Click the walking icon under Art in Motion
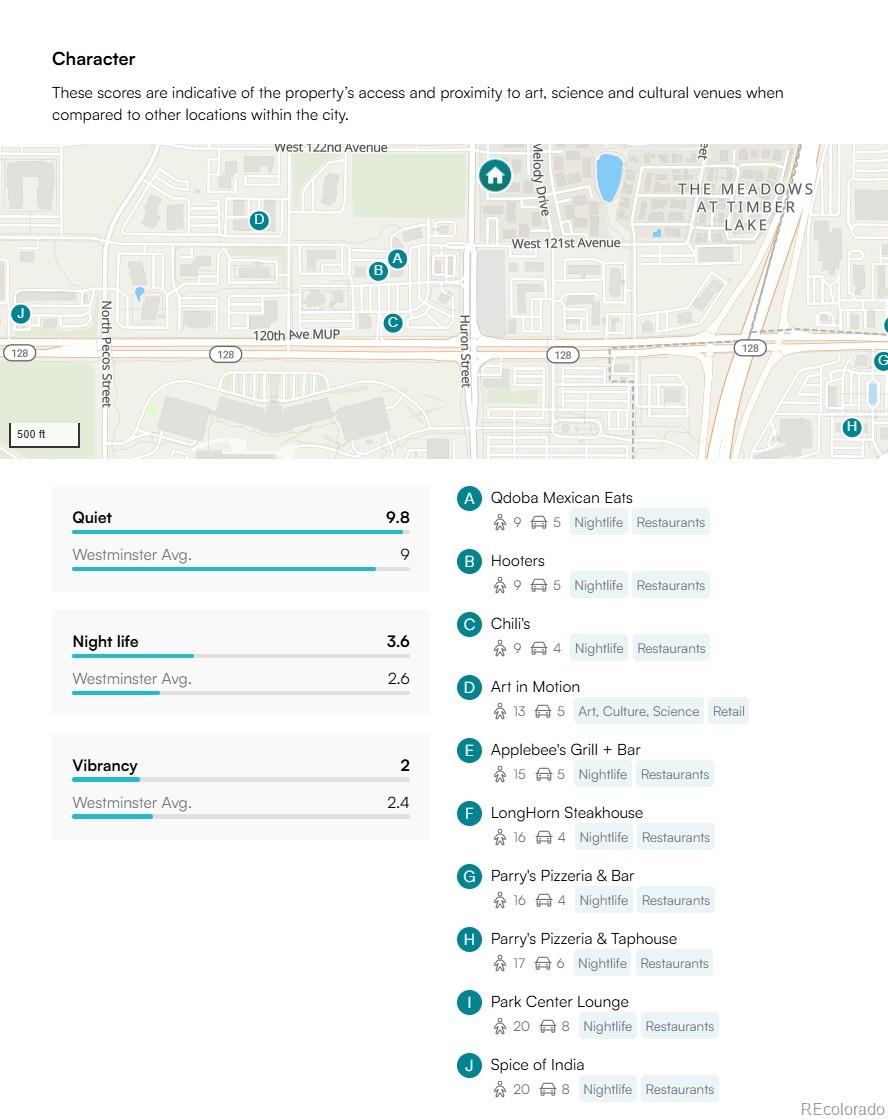The image size is (888, 1120). (499, 711)
